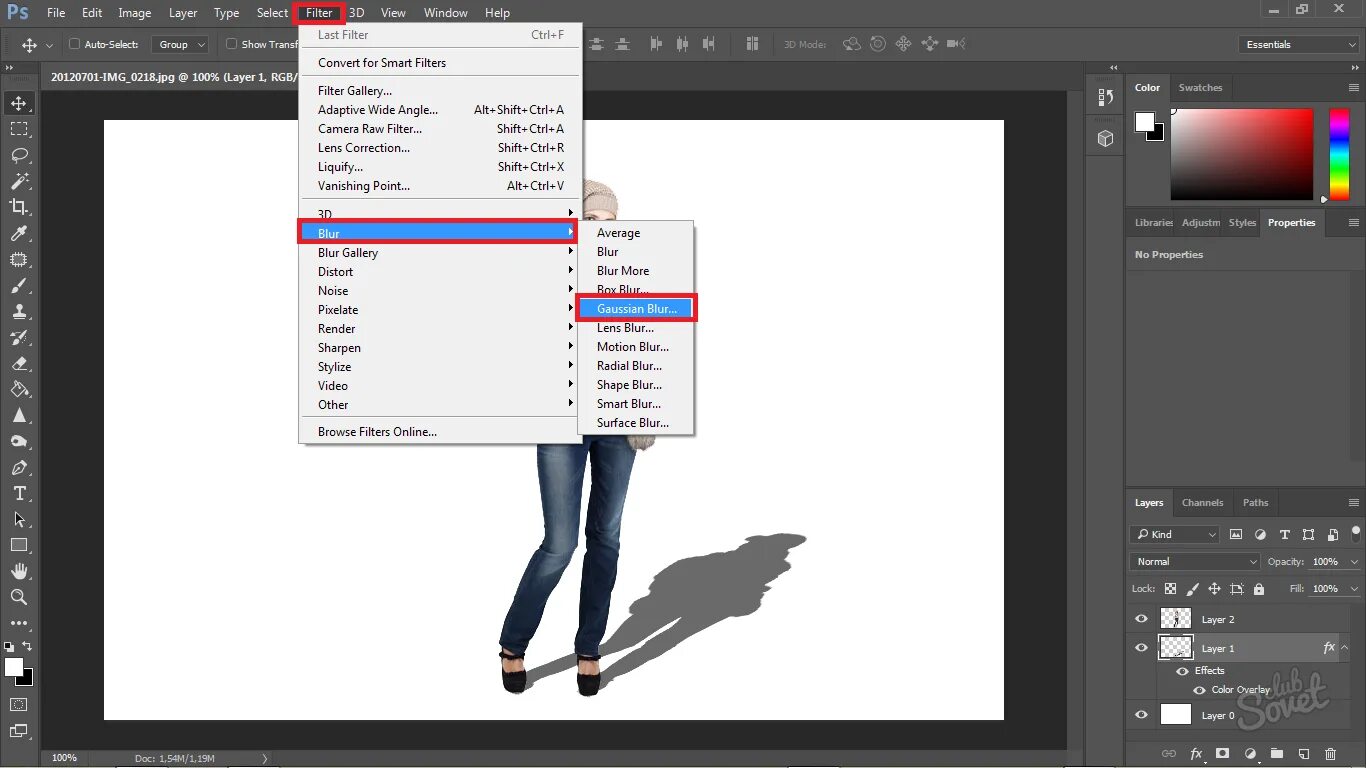The image size is (1366, 768).
Task: Open the fx layer style menu in Layers footer
Action: point(1196,754)
